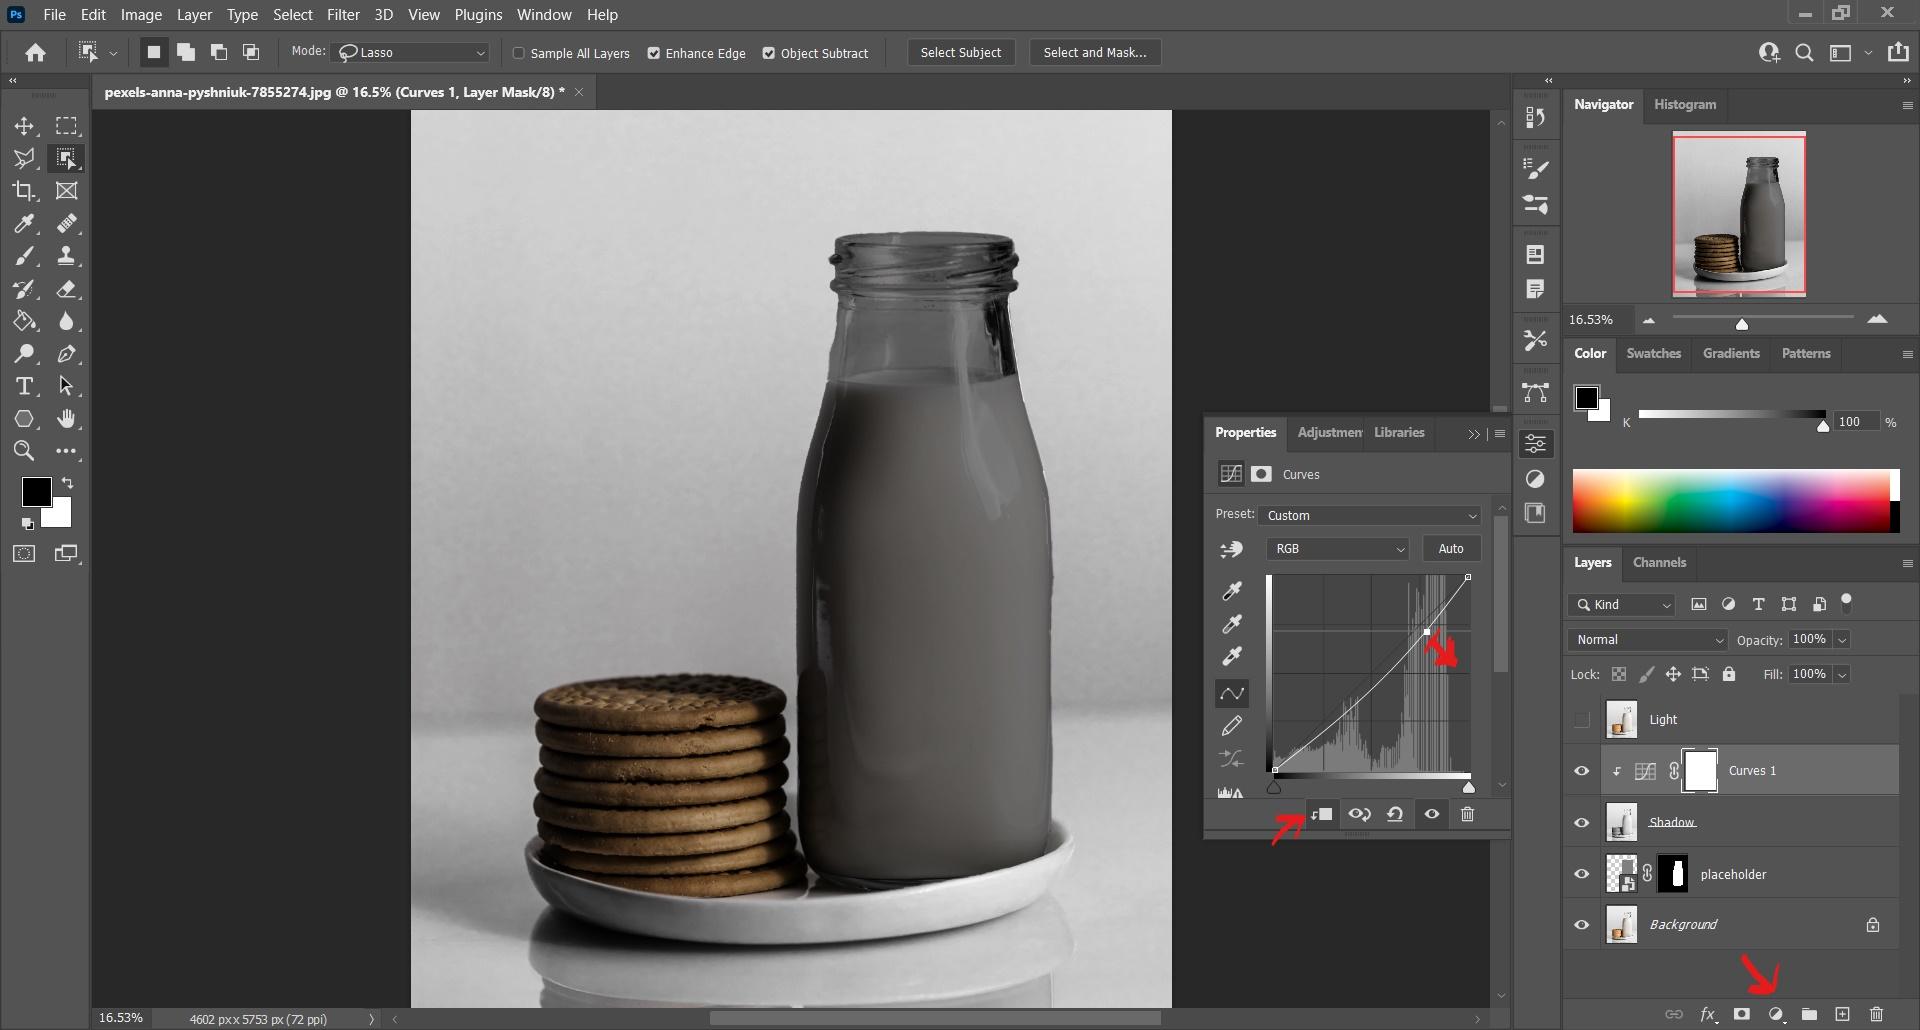This screenshot has width=1920, height=1030.
Task: Open the Mode Lasso dropdown
Action: [412, 52]
